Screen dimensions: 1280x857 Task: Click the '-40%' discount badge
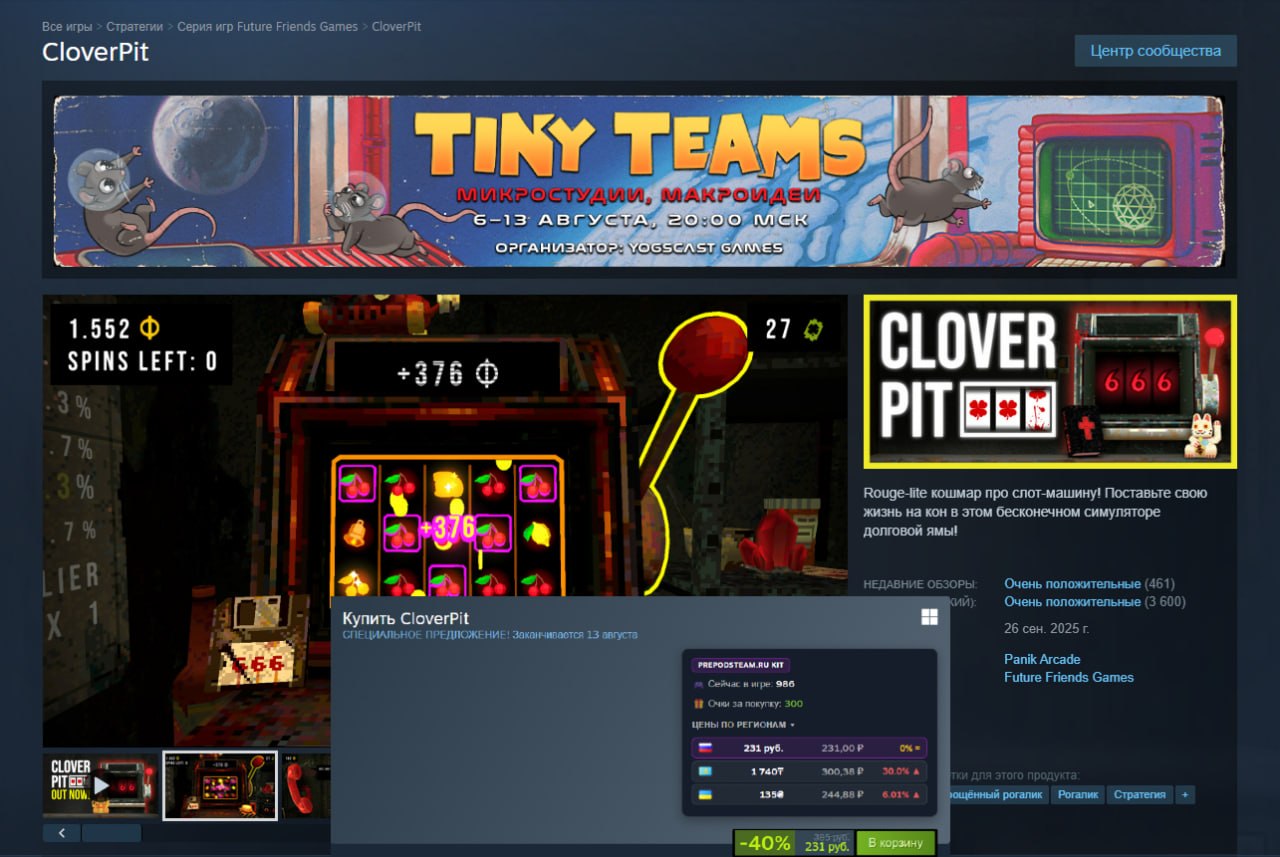(765, 843)
